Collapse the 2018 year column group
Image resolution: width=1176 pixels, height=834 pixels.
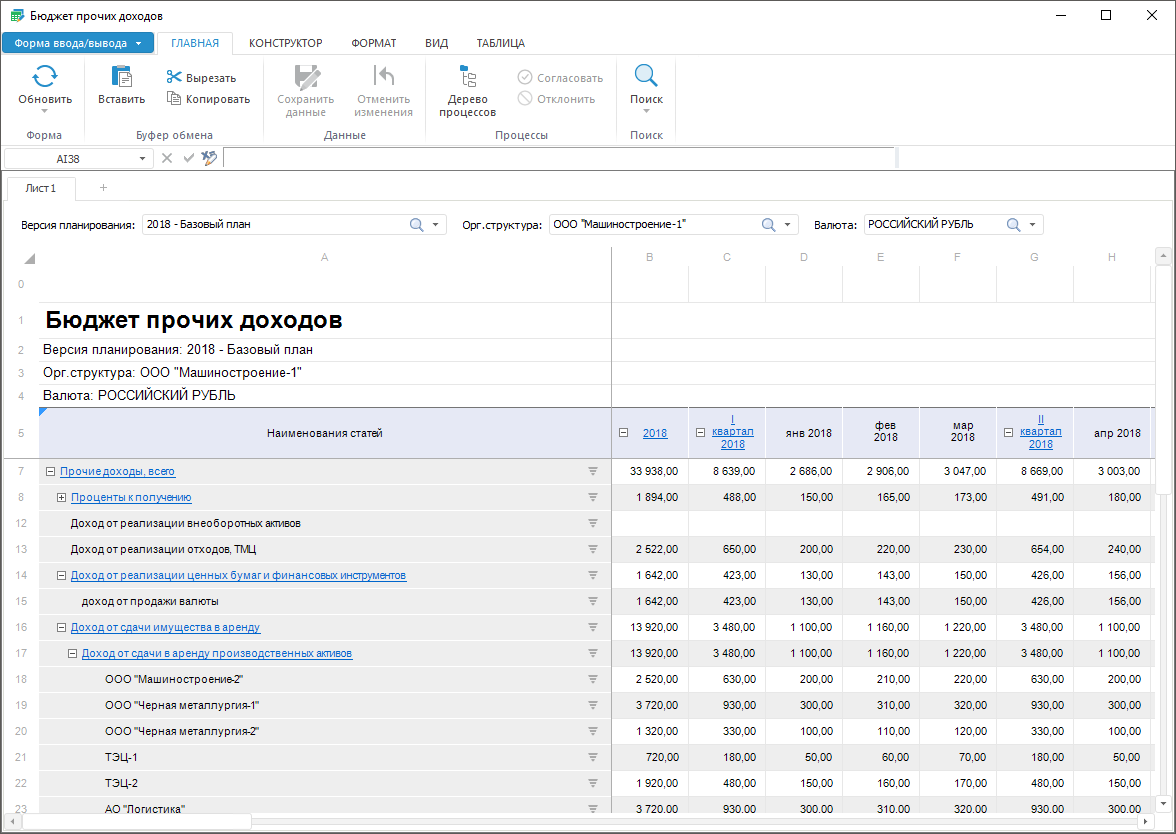coord(623,433)
